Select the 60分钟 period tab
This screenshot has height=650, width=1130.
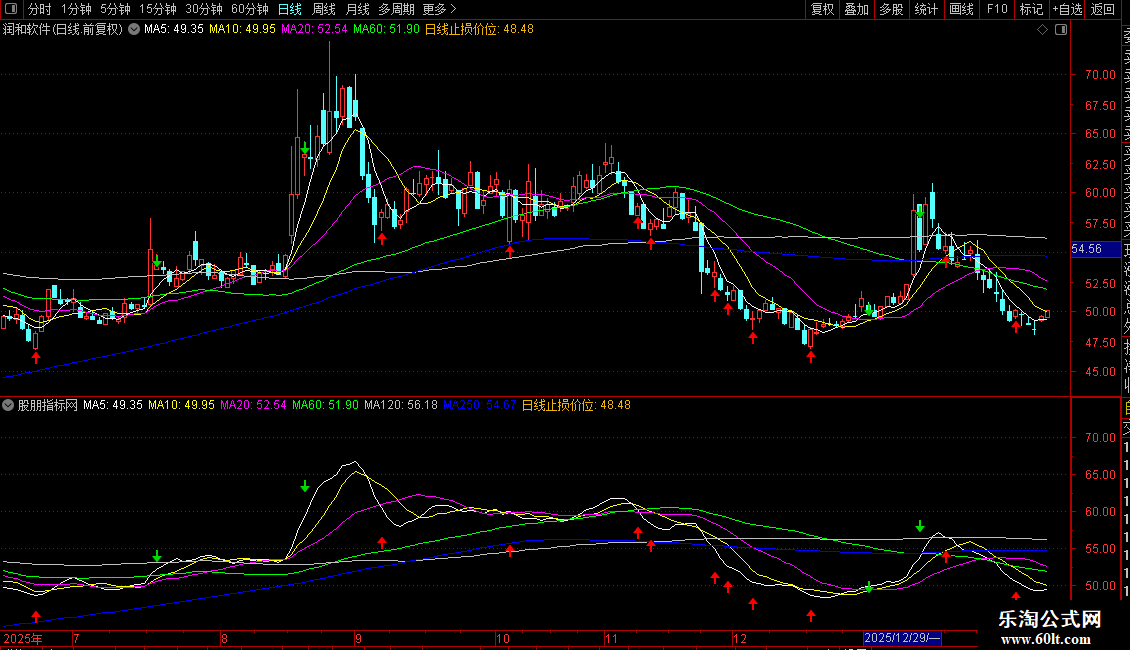tap(250, 9)
